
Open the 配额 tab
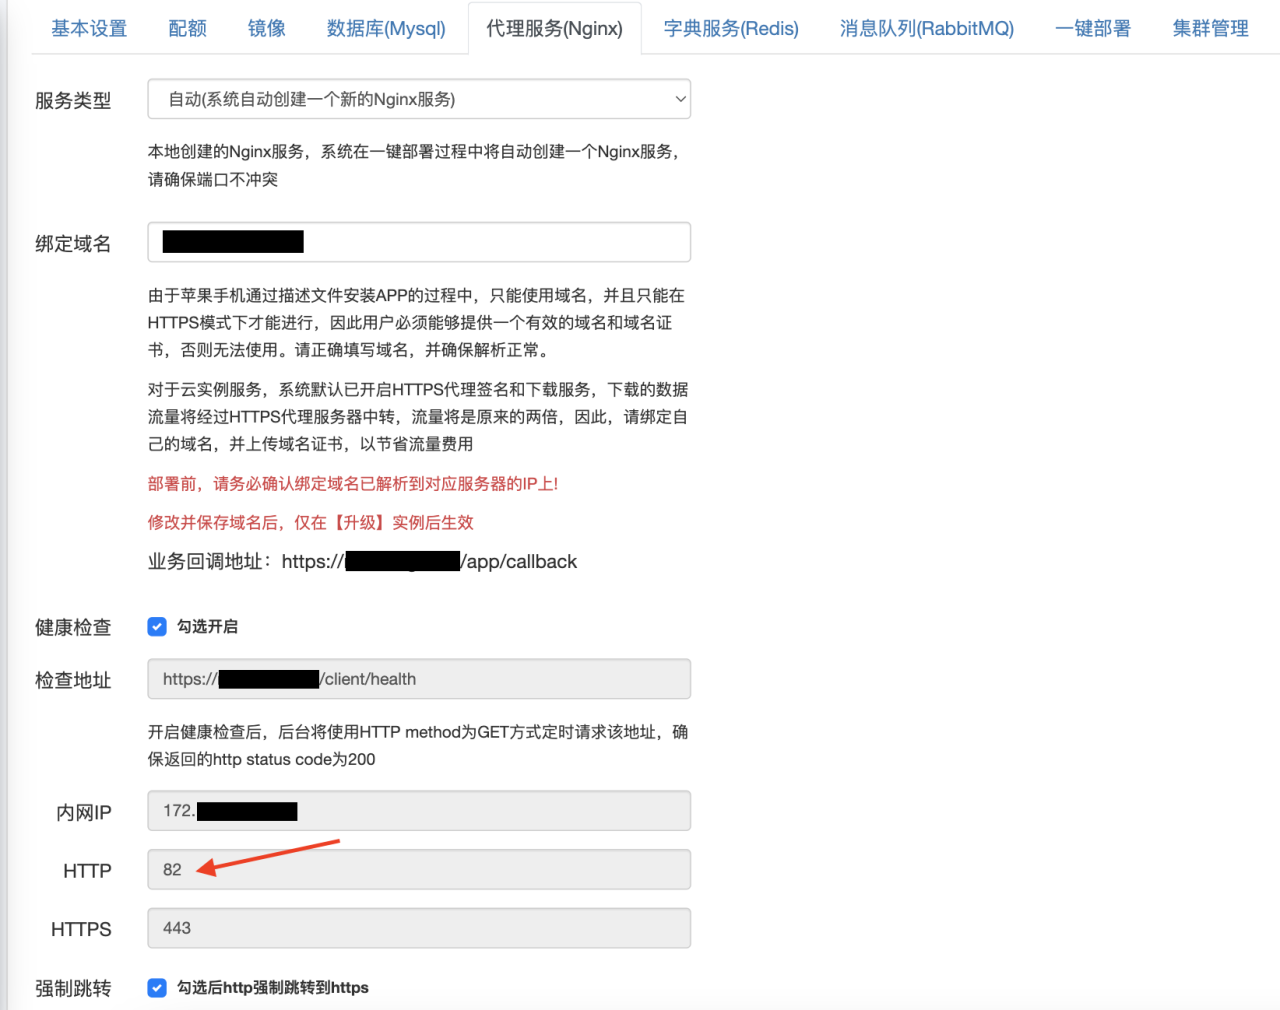click(x=187, y=27)
